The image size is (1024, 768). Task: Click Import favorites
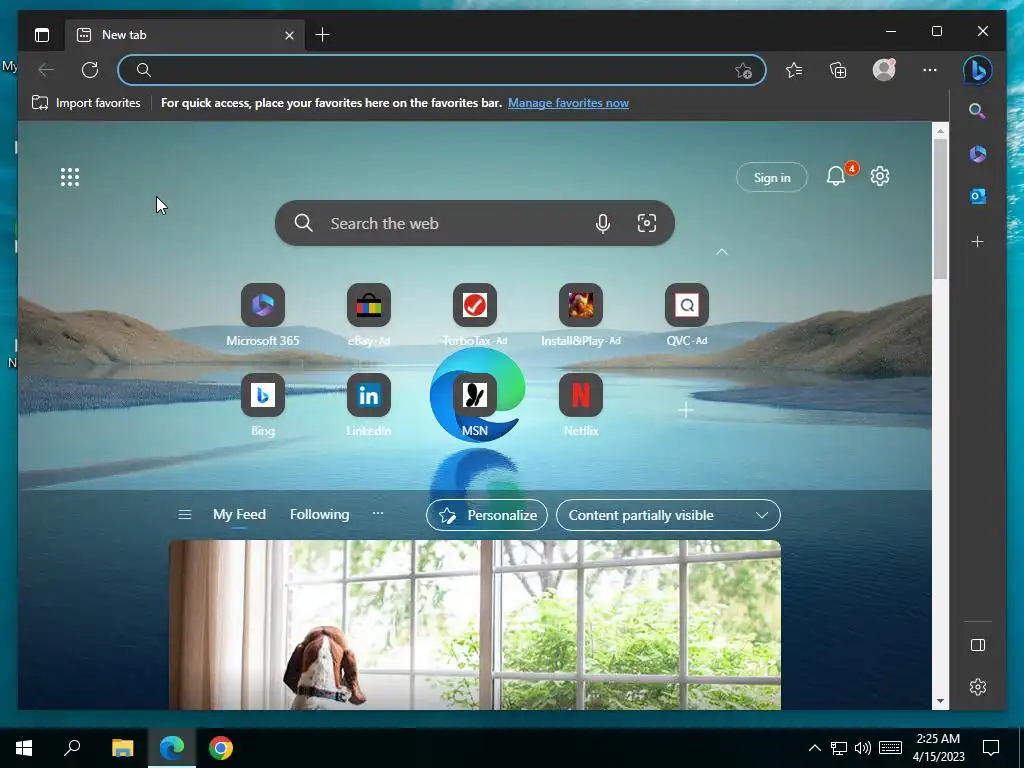(x=86, y=103)
